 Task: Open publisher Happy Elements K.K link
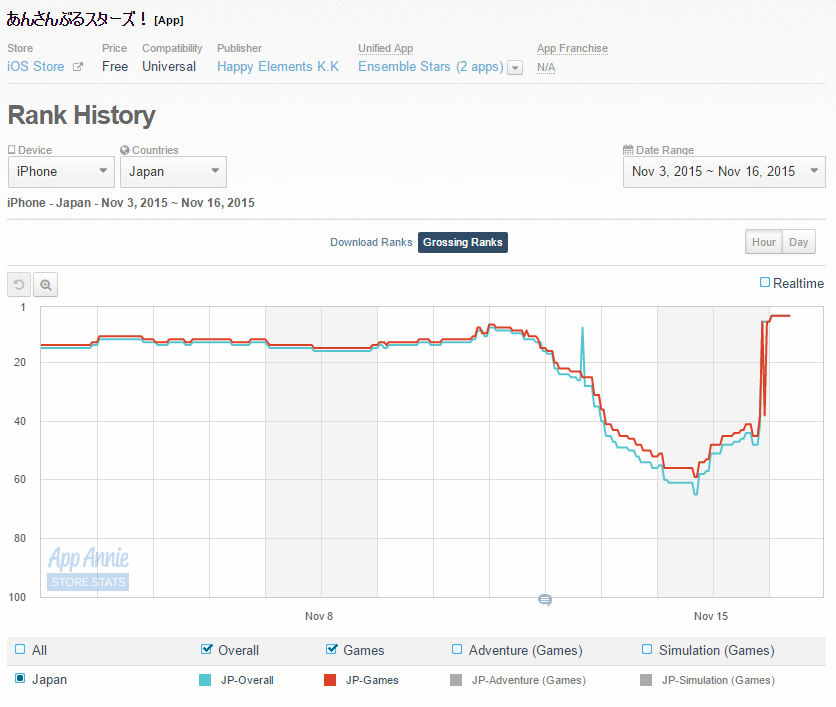pos(278,67)
